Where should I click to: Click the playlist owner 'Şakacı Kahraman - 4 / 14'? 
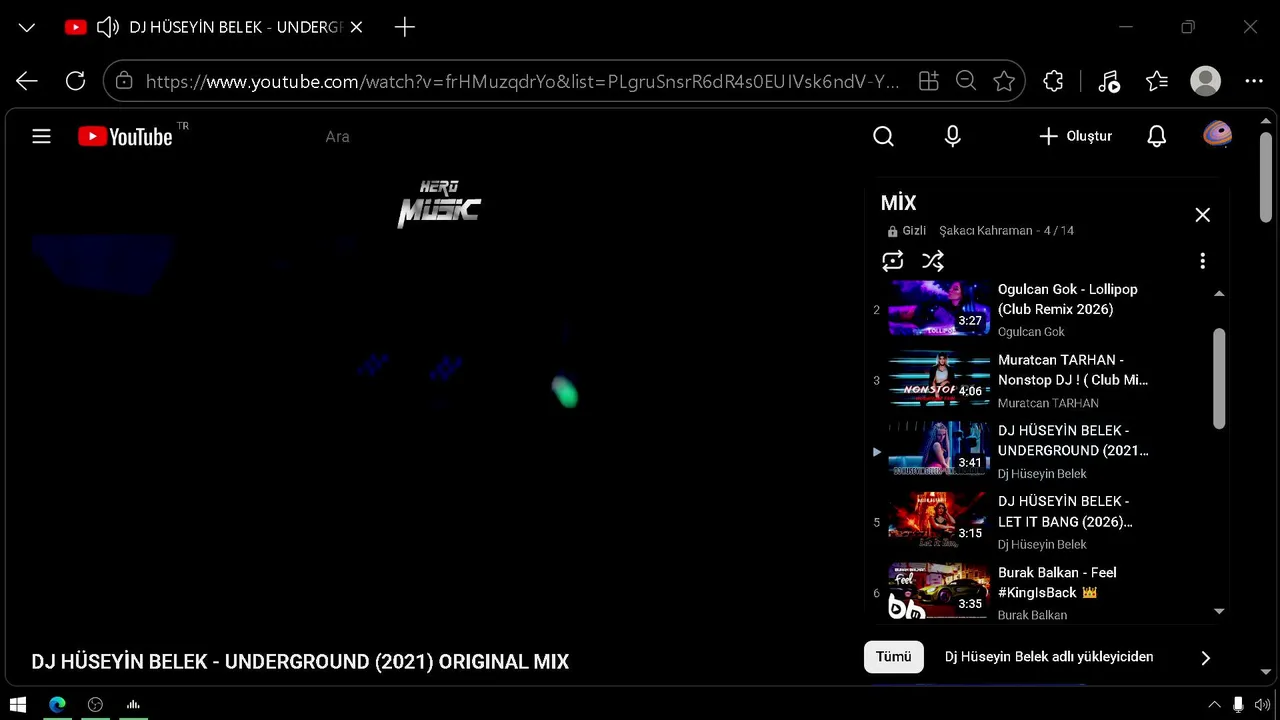pos(1006,231)
